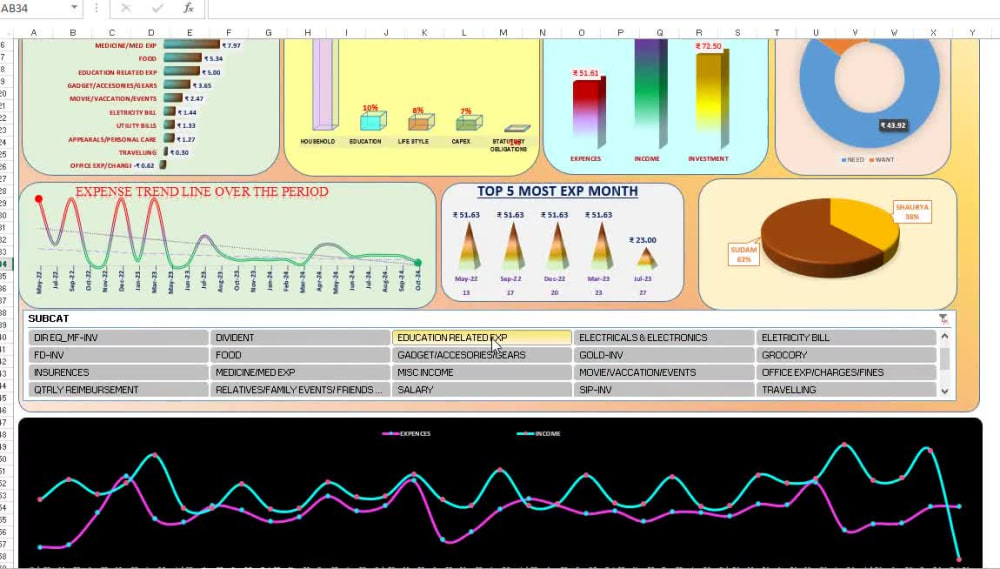Select MISC INCOME slicer item
Image resolution: width=1000 pixels, height=569 pixels.
pos(482,372)
